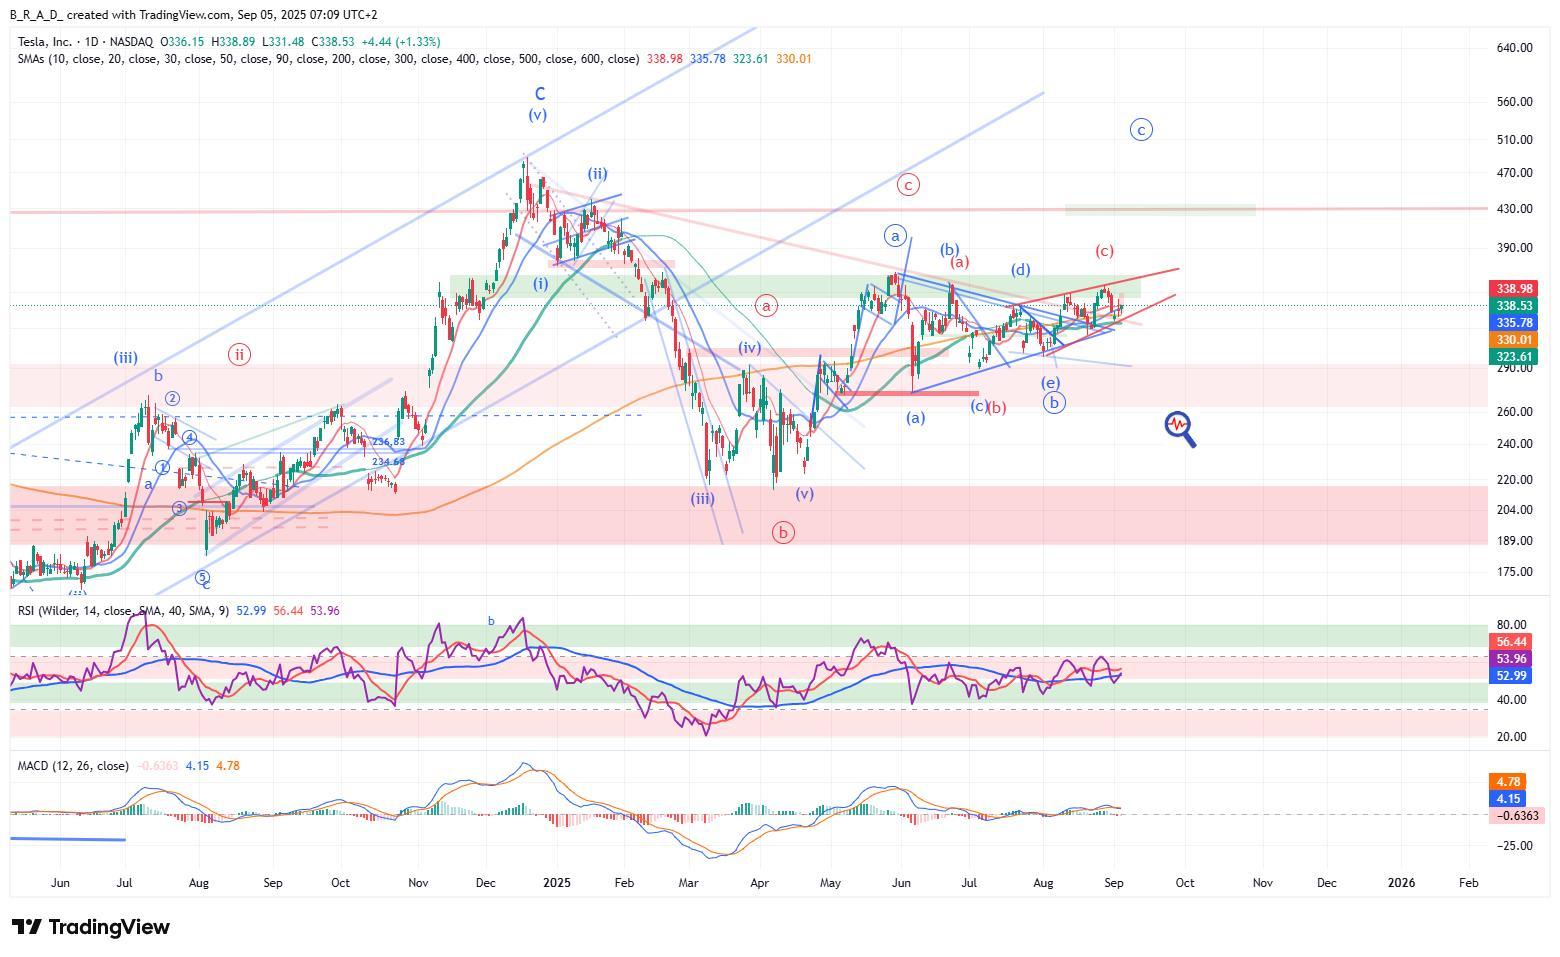Click the red 56.44 RSI axis tag
1560x957 pixels.
click(1511, 642)
